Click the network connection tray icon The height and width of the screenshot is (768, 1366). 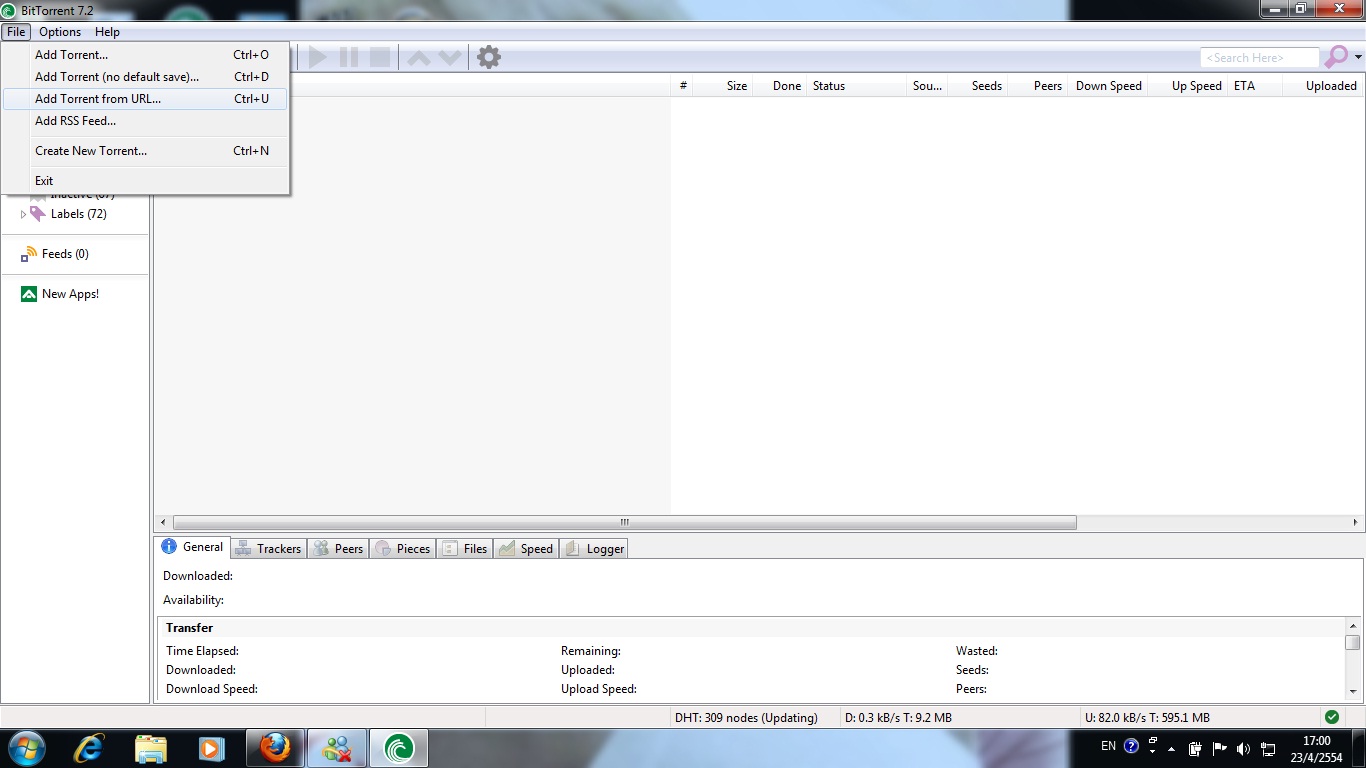1268,748
